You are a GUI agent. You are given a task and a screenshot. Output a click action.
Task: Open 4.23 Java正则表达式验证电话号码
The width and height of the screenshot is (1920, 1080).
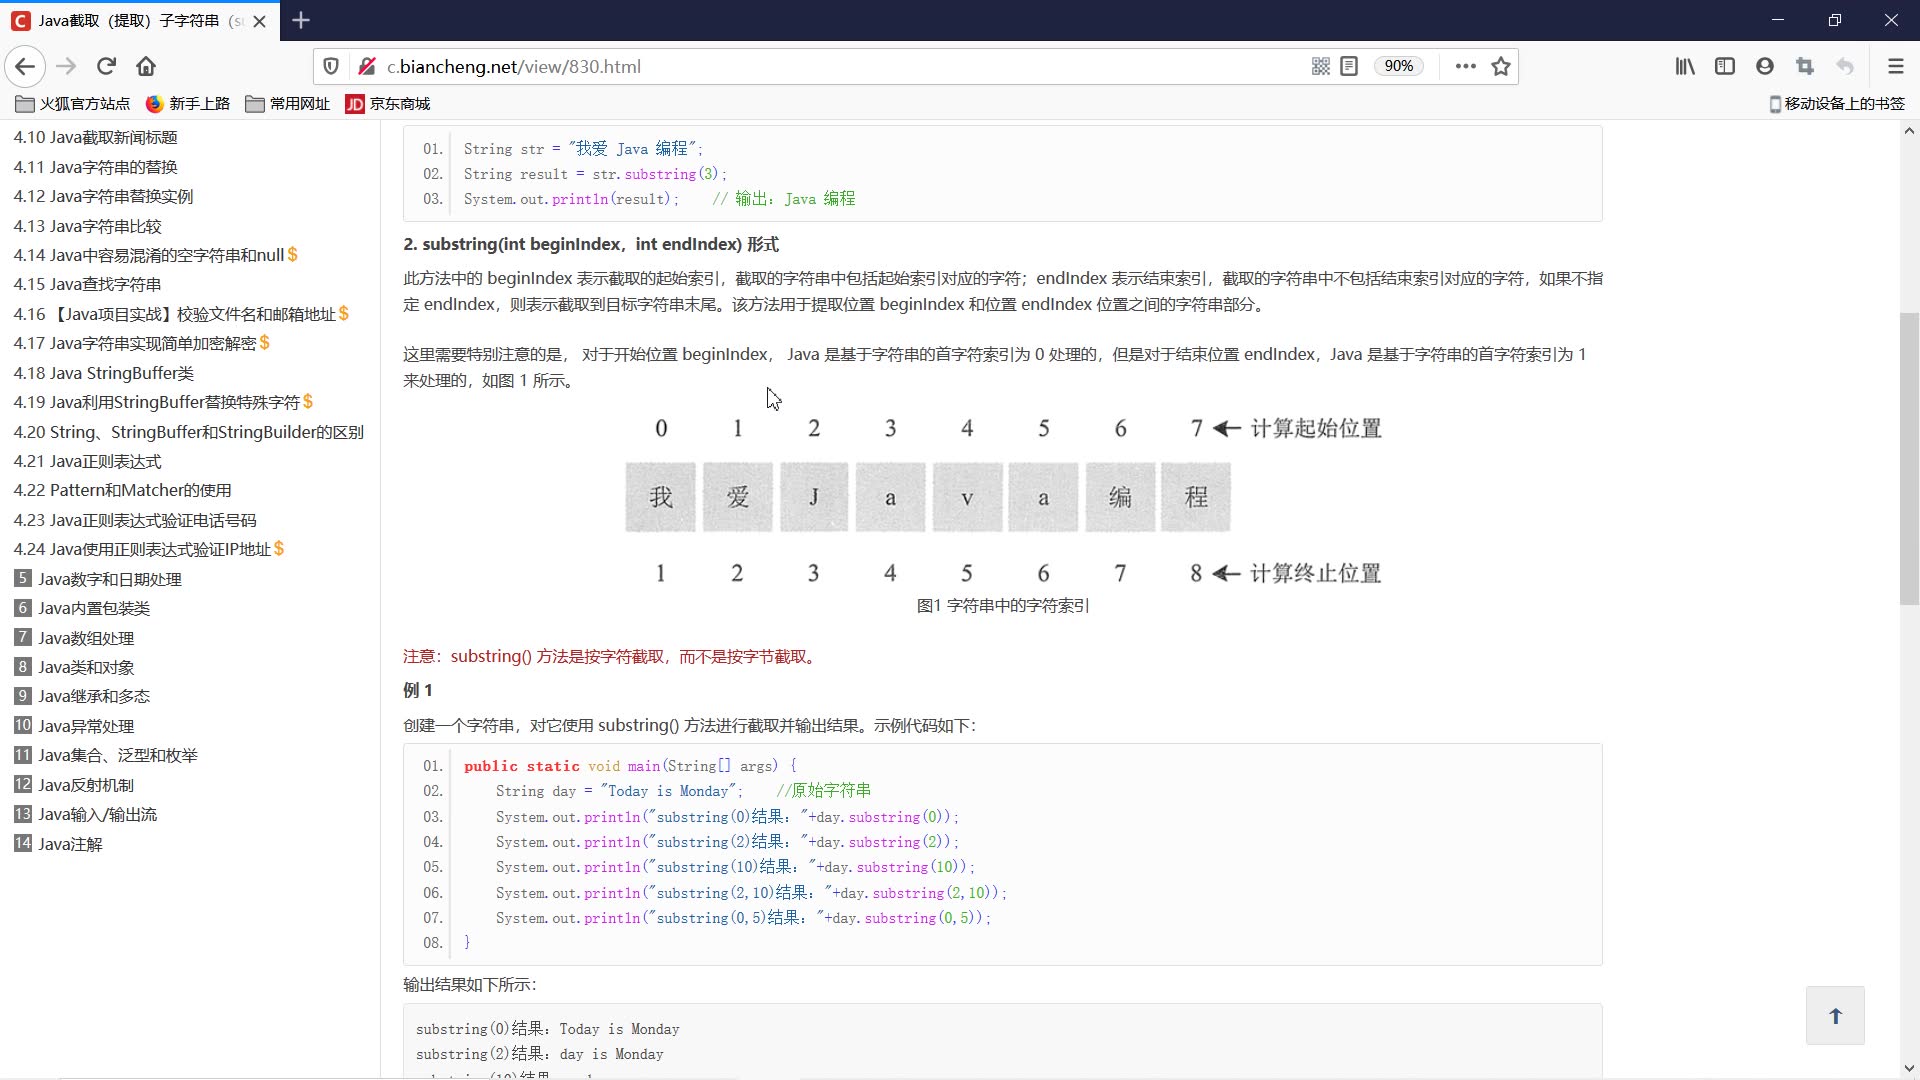tap(135, 520)
